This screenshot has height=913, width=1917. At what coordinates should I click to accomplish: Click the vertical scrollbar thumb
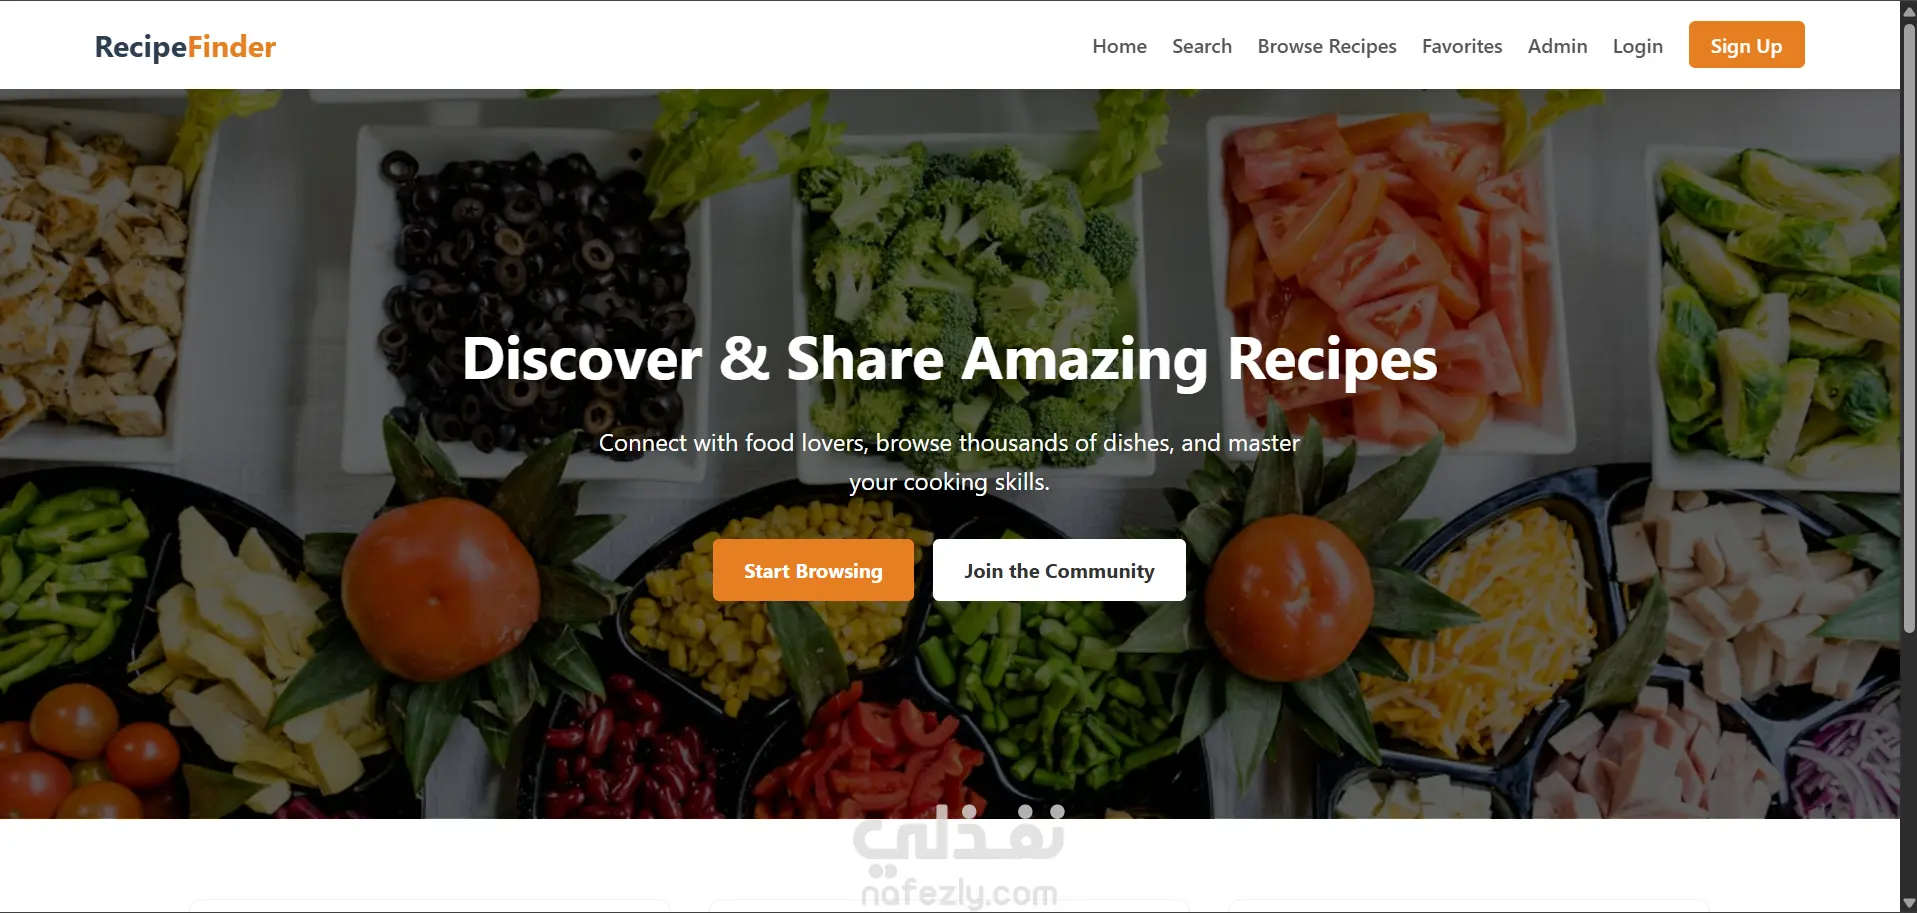tap(1908, 327)
